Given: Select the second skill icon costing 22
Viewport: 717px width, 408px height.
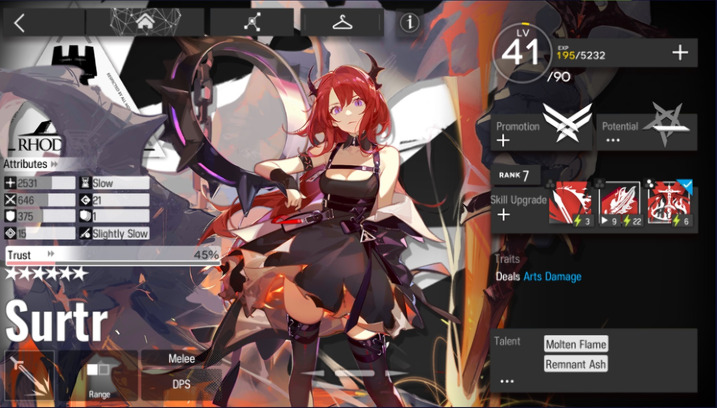Looking at the screenshot, I should (620, 203).
